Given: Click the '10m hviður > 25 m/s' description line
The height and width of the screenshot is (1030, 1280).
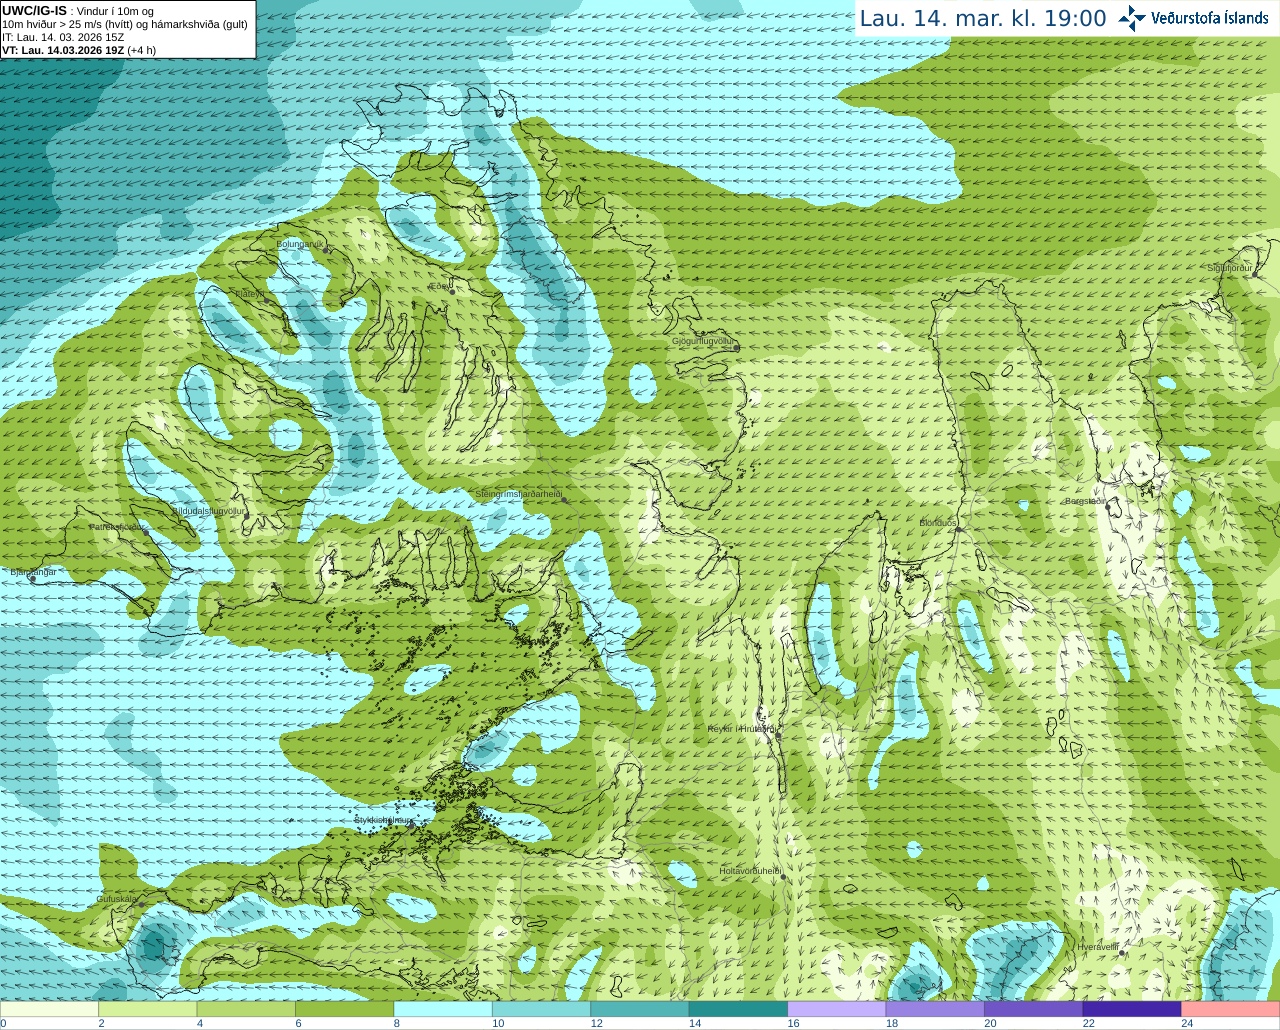Looking at the screenshot, I should (125, 24).
